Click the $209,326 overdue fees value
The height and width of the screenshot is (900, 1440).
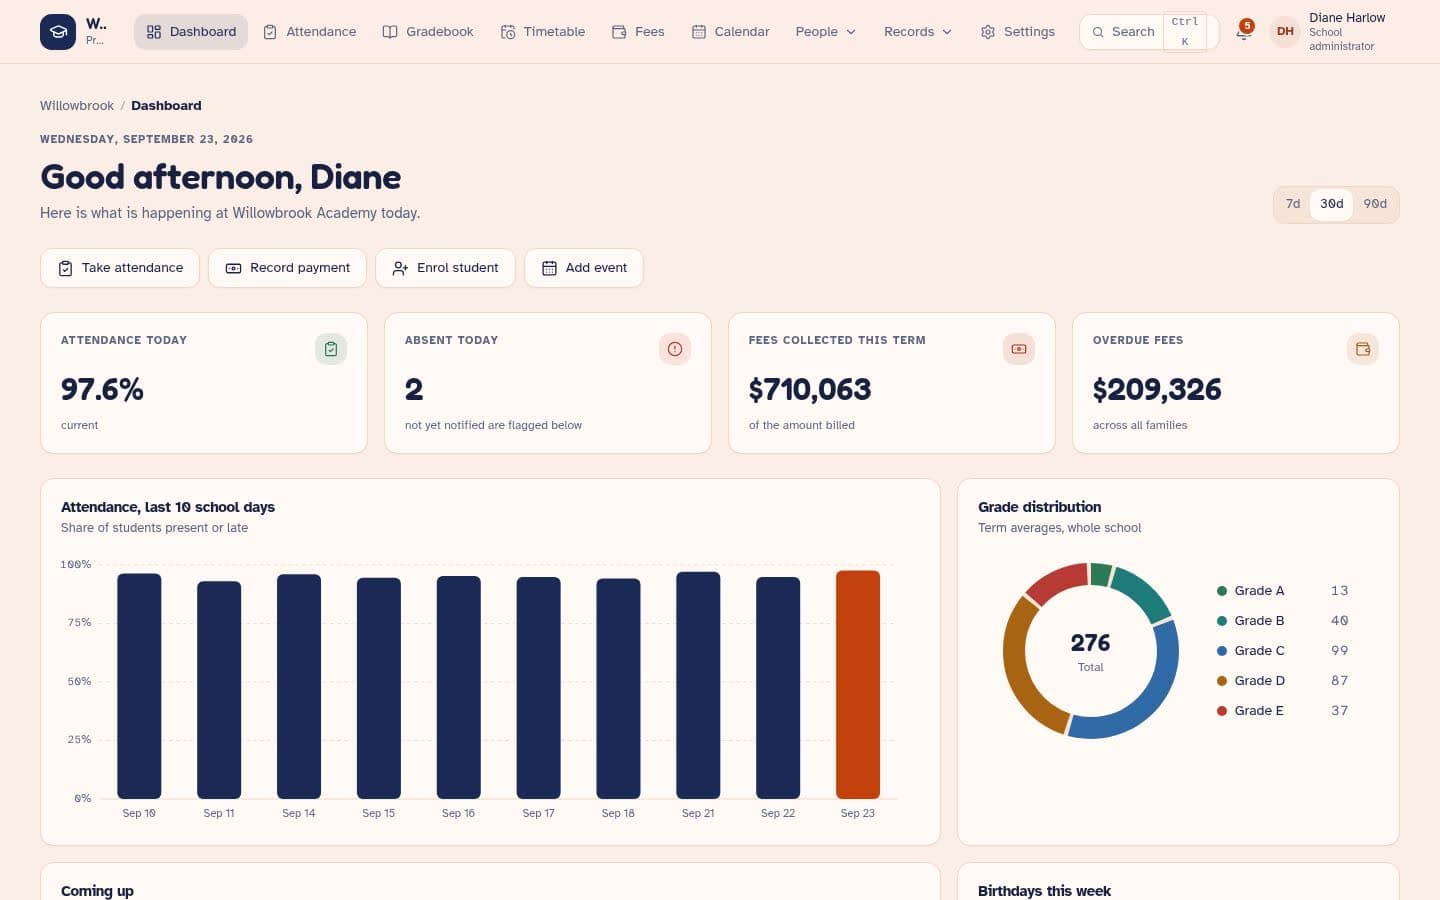coord(1157,389)
